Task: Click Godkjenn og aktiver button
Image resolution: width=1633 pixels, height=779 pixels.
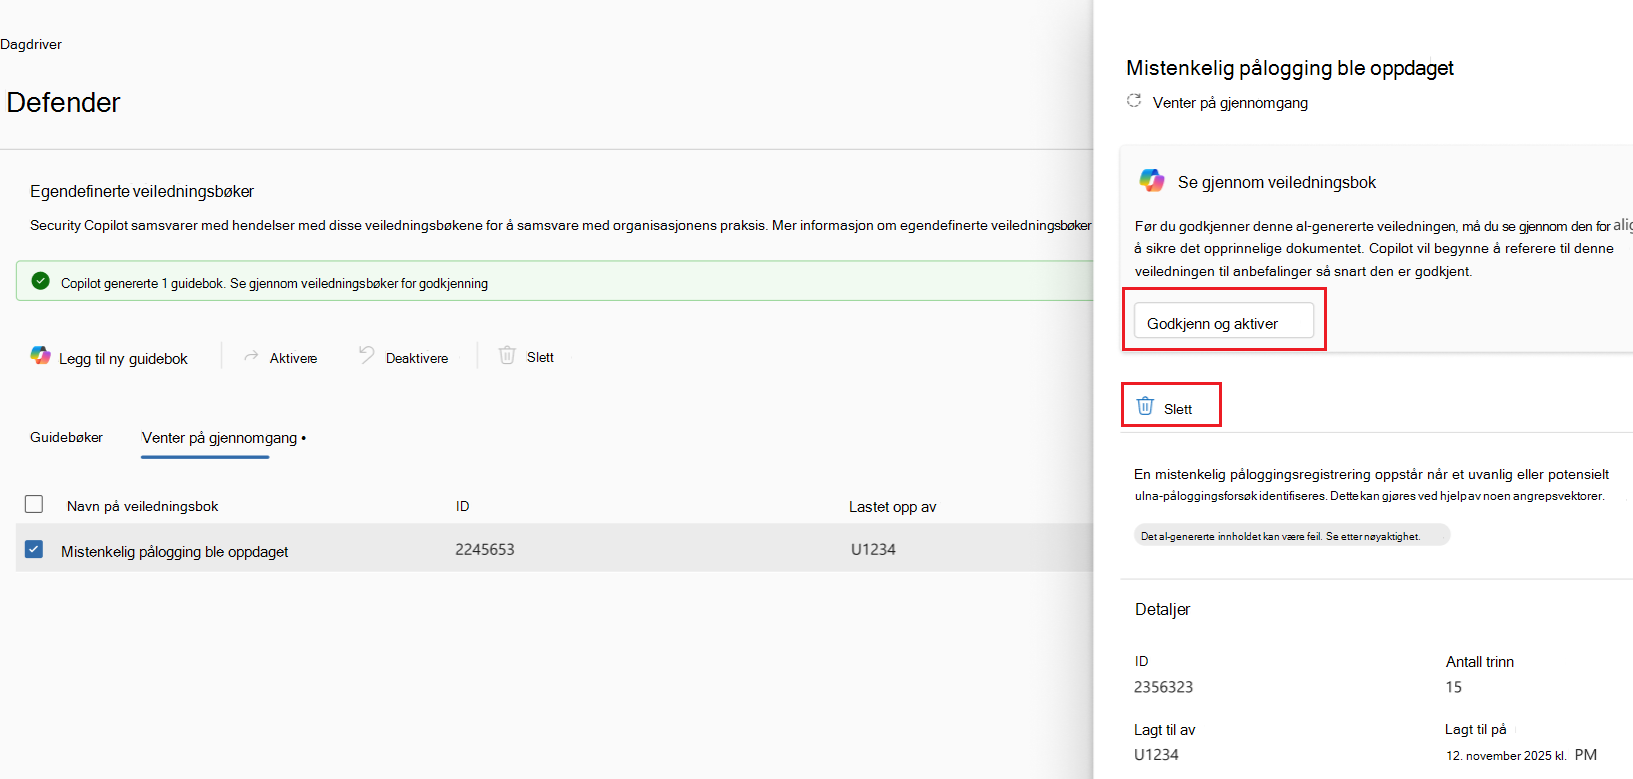Action: tap(1224, 320)
